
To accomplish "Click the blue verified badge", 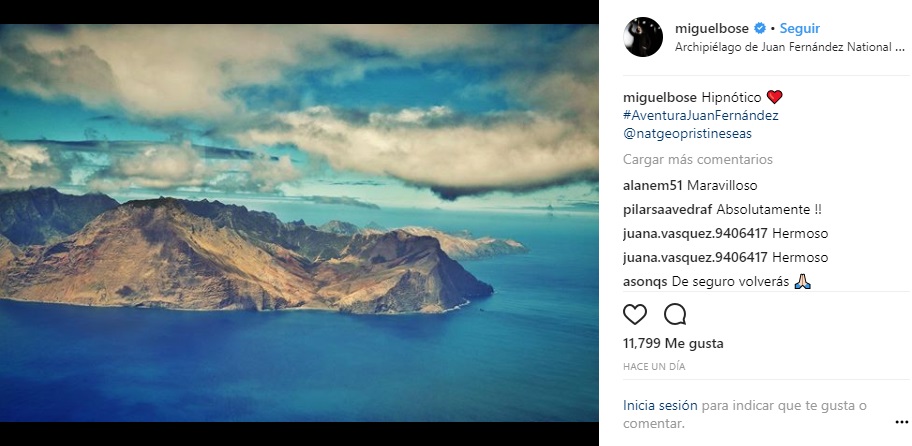I will (759, 28).
